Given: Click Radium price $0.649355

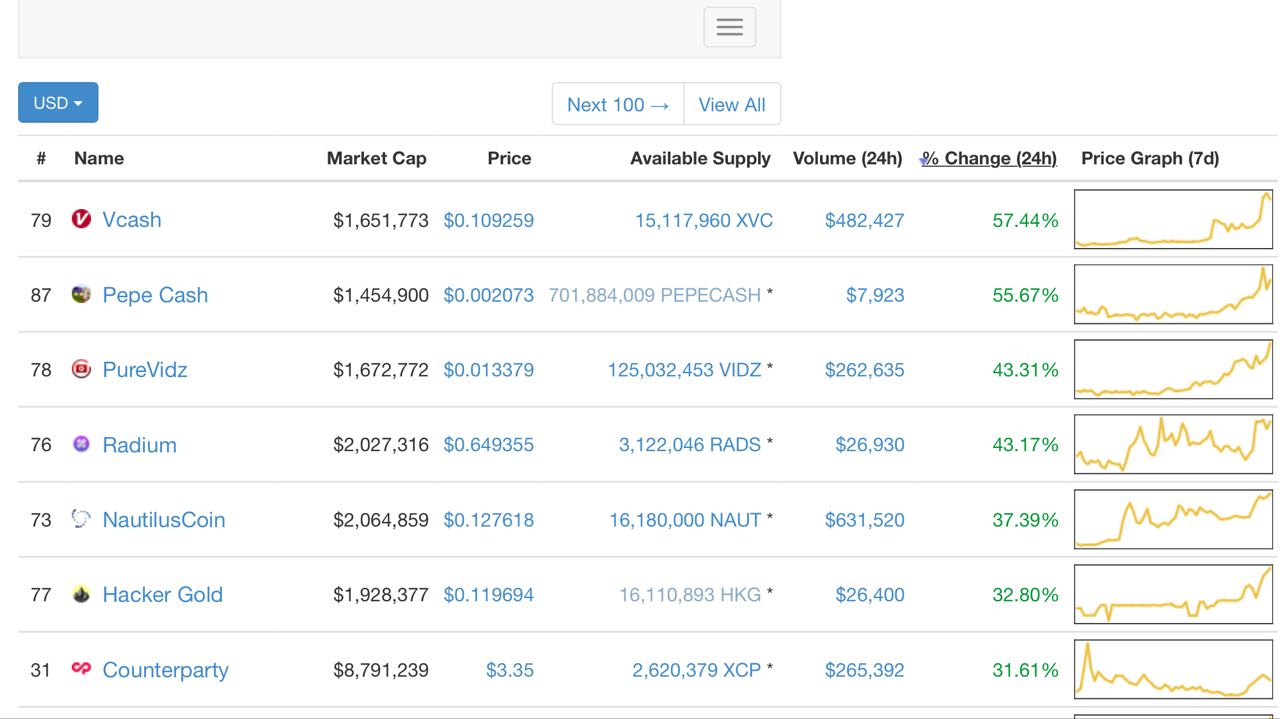Looking at the screenshot, I should tap(489, 445).
